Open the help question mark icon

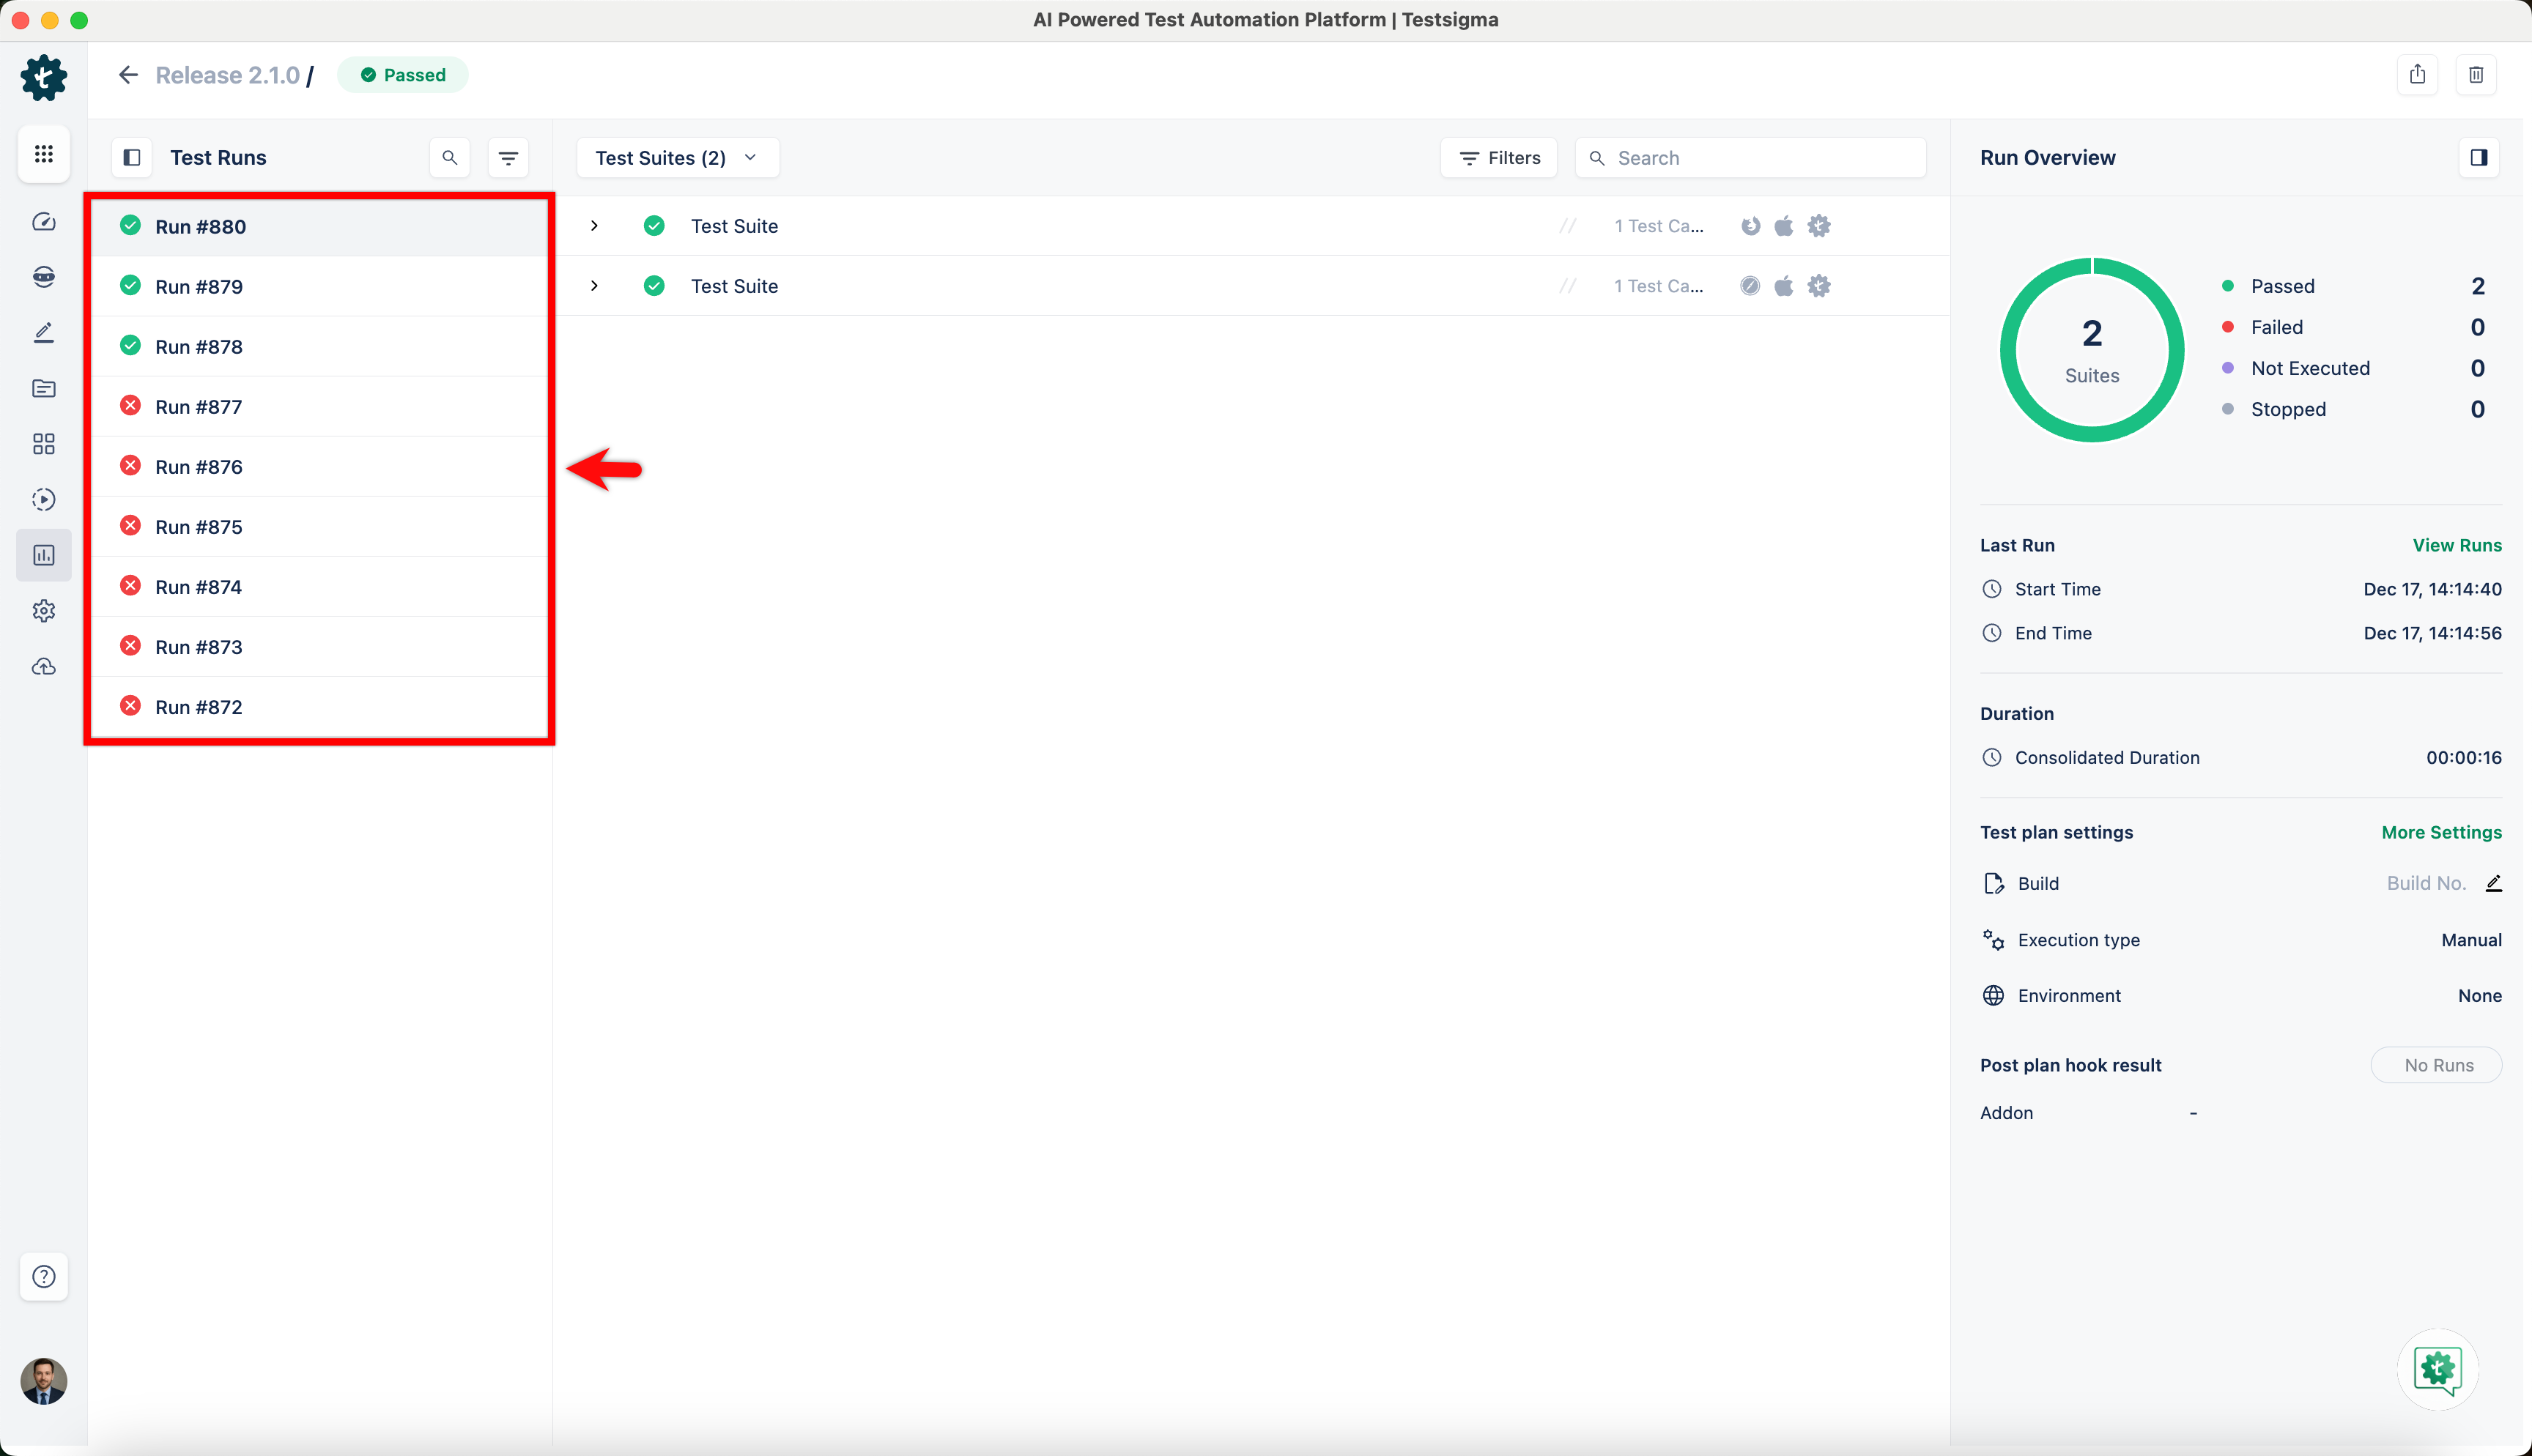[x=44, y=1276]
